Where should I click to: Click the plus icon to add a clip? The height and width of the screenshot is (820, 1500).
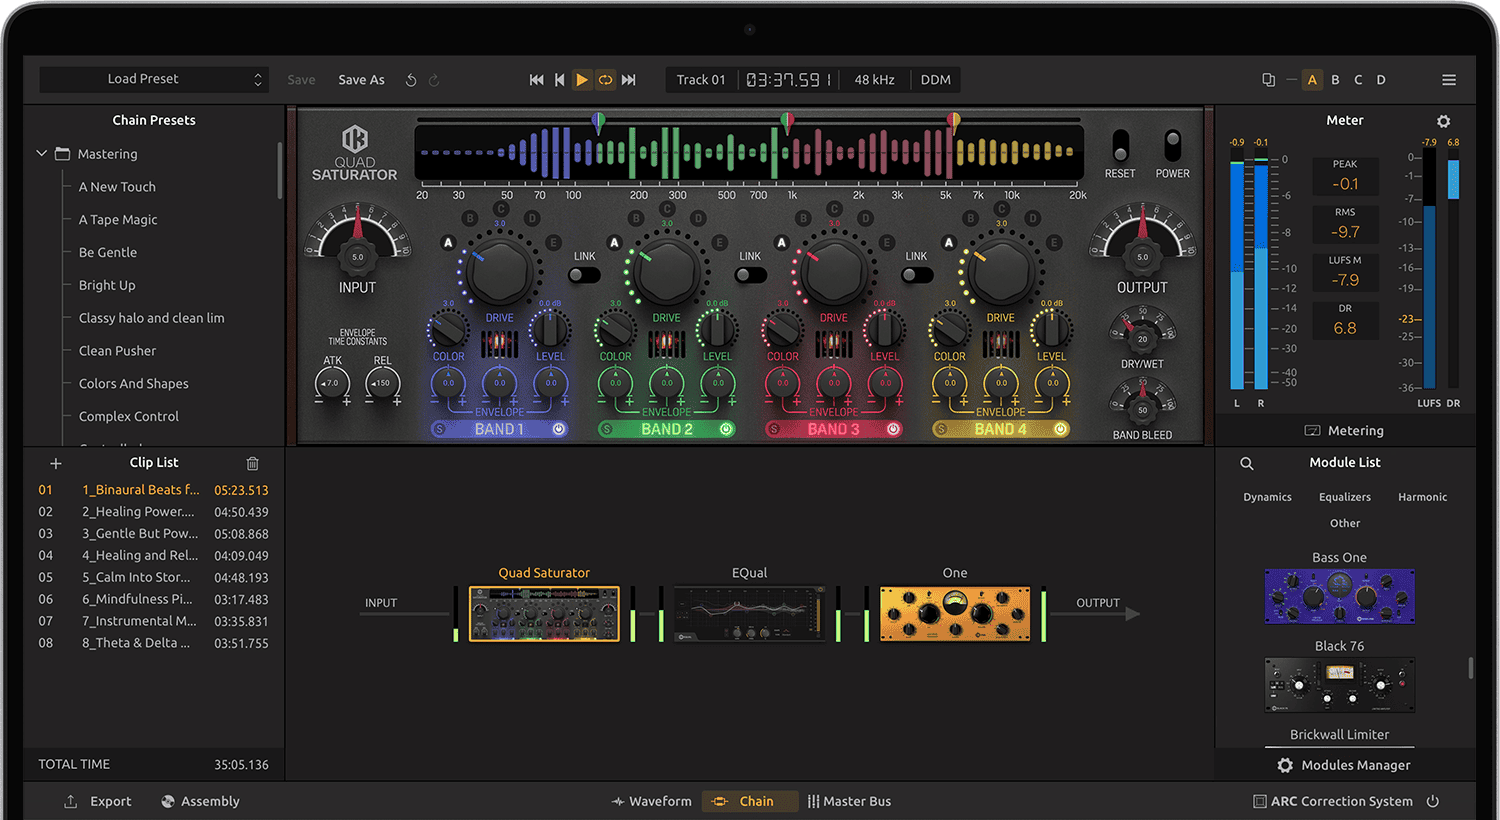55,463
